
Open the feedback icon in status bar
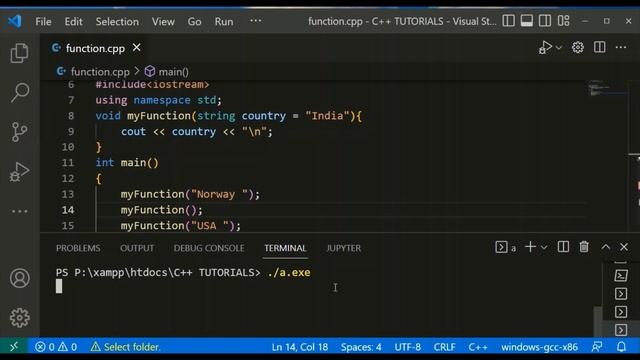pyautogui.click(x=597, y=347)
